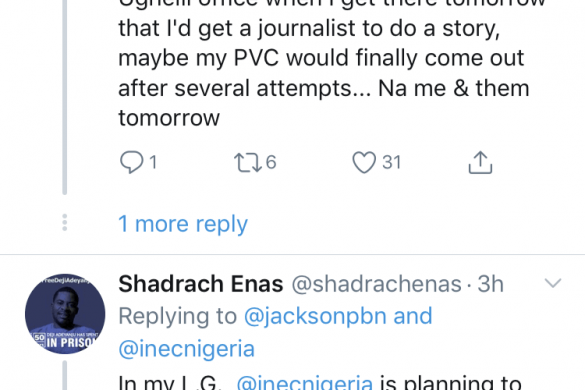This screenshot has height=390, width=585.
Task: Like the tweet with the heart icon
Action: [364, 162]
